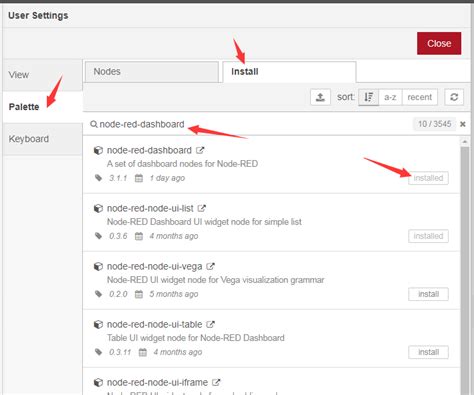Click the scrollbar up arrow
The width and height of the screenshot is (474, 395).
(x=465, y=142)
